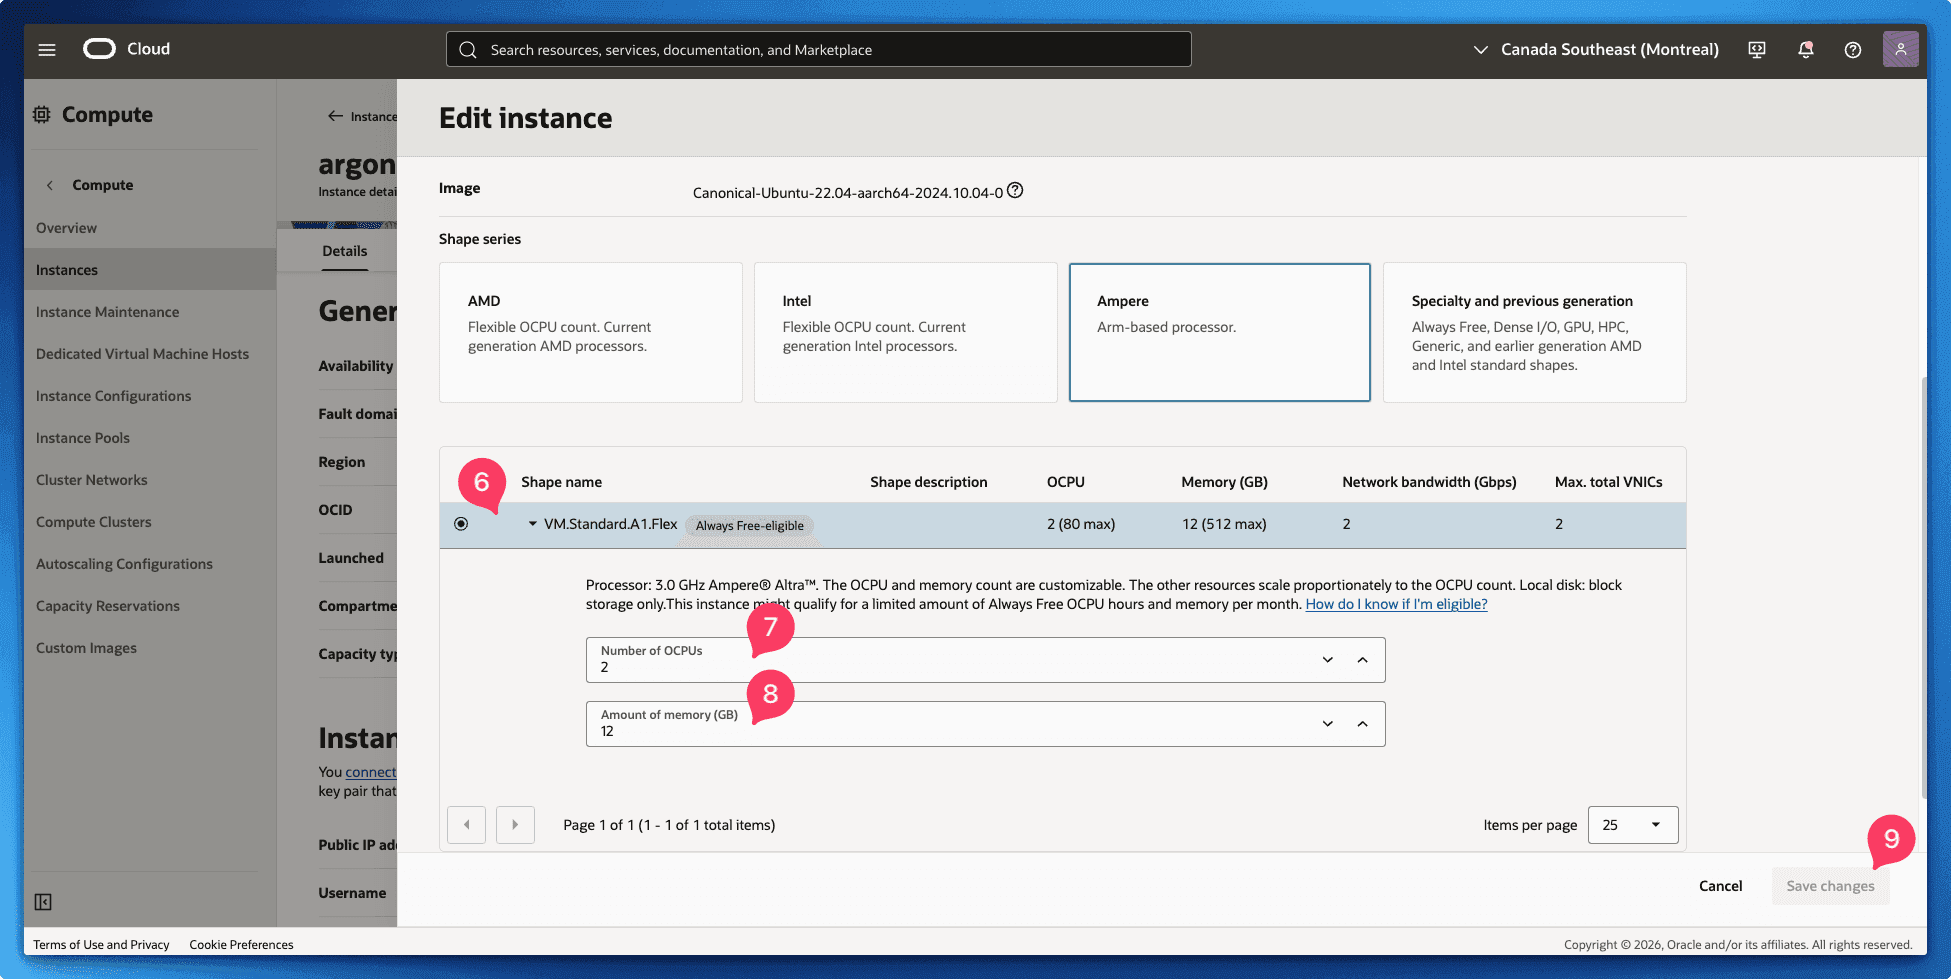The image size is (1951, 979).
Task: Click the Max. total VNICs header
Action: 1608,482
